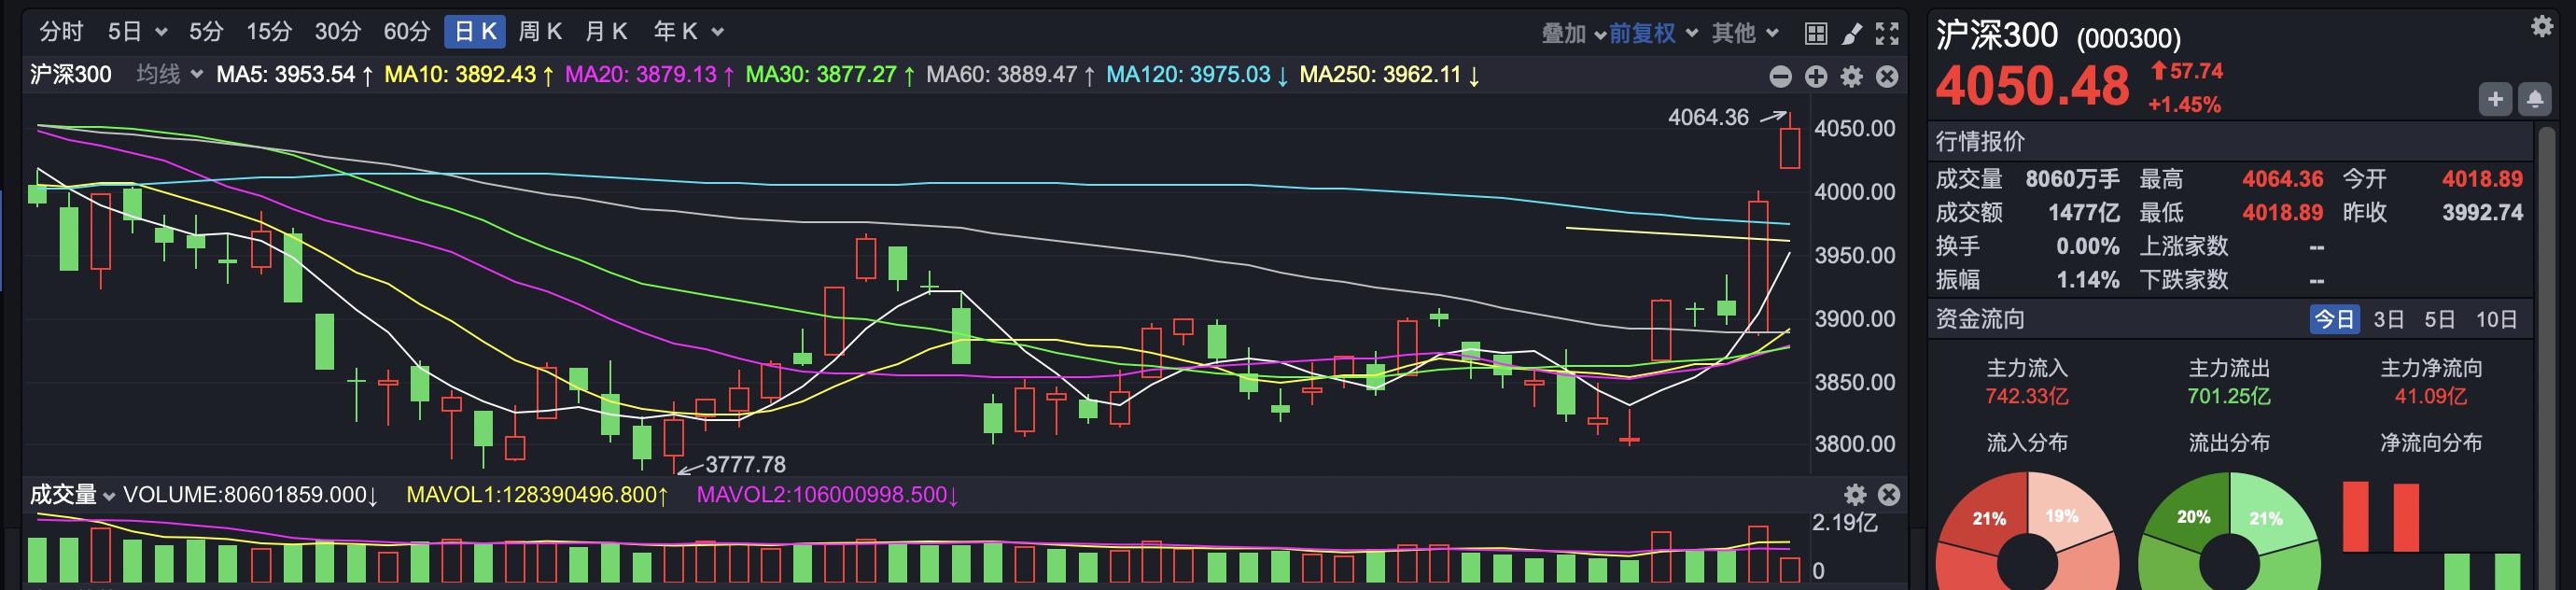Select the drawing brush tool icon

pos(1851,33)
